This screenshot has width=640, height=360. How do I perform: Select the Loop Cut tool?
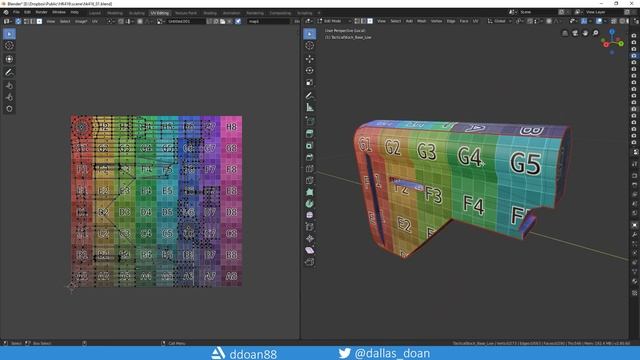coord(310,169)
